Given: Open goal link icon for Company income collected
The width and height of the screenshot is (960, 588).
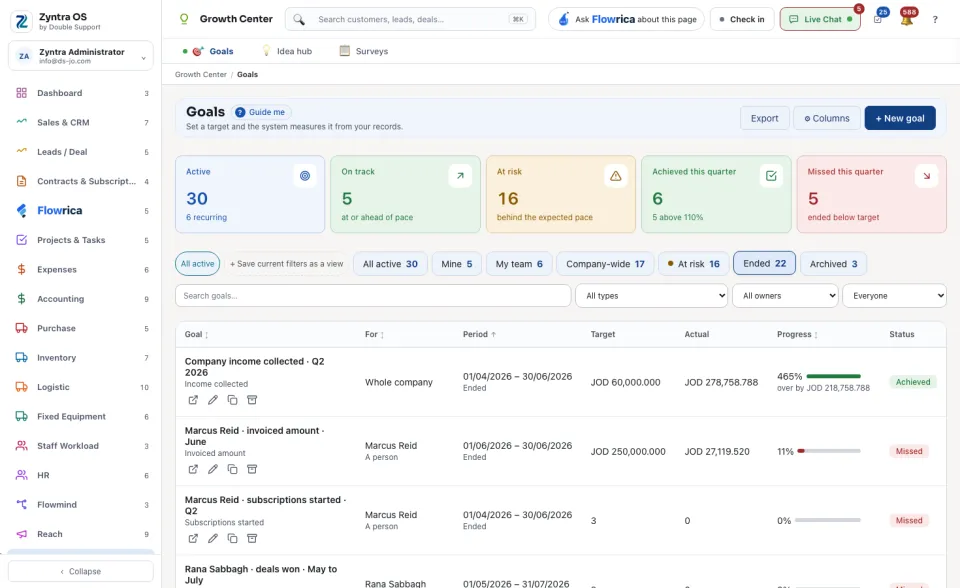Looking at the screenshot, I should click(193, 400).
